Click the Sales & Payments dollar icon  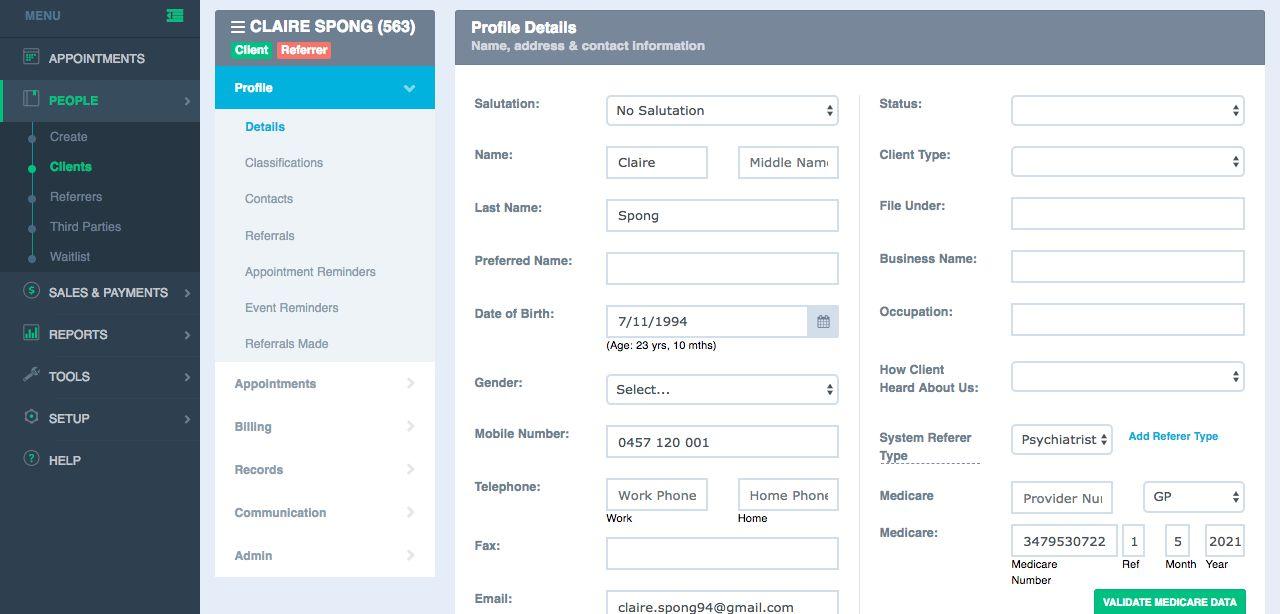coord(31,291)
